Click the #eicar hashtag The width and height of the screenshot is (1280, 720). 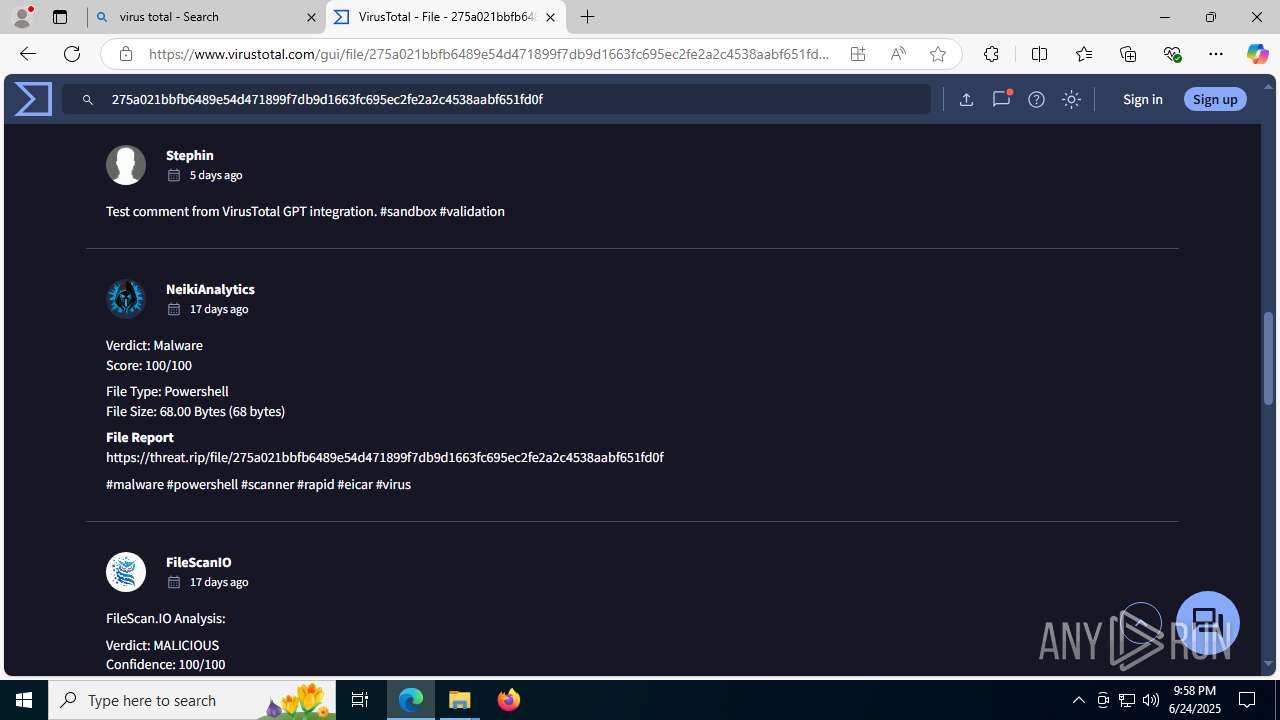[x=355, y=484]
